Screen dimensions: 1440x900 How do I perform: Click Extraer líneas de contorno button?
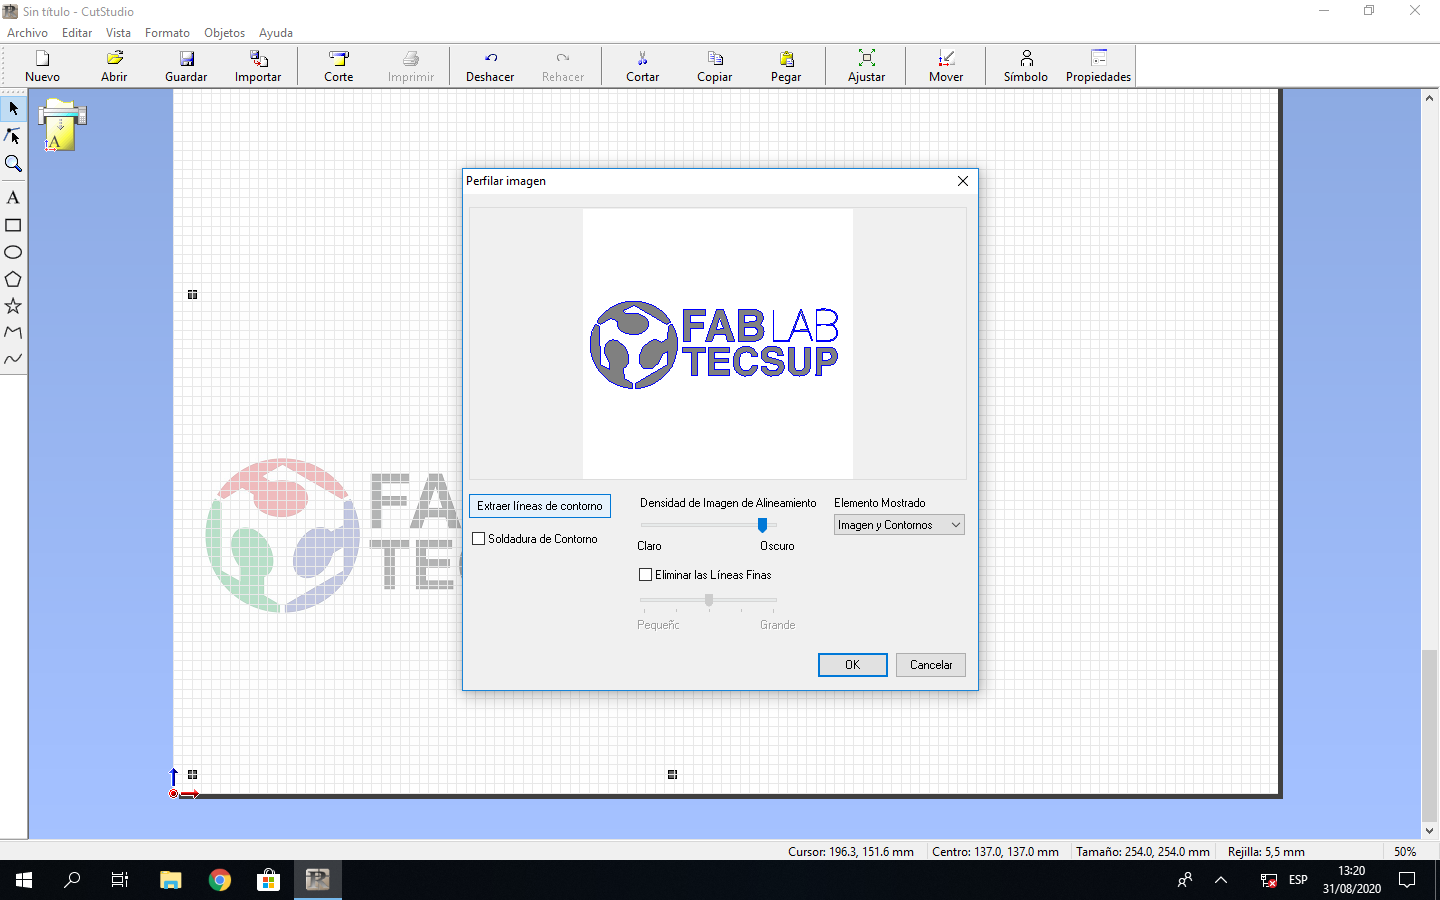coord(540,506)
